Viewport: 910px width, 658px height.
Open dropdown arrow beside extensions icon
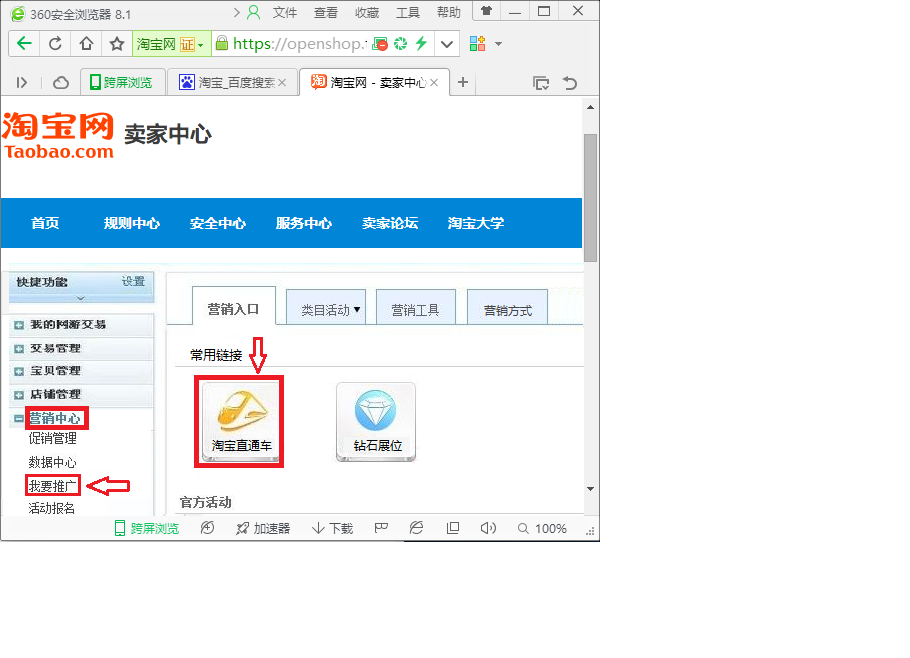click(498, 44)
